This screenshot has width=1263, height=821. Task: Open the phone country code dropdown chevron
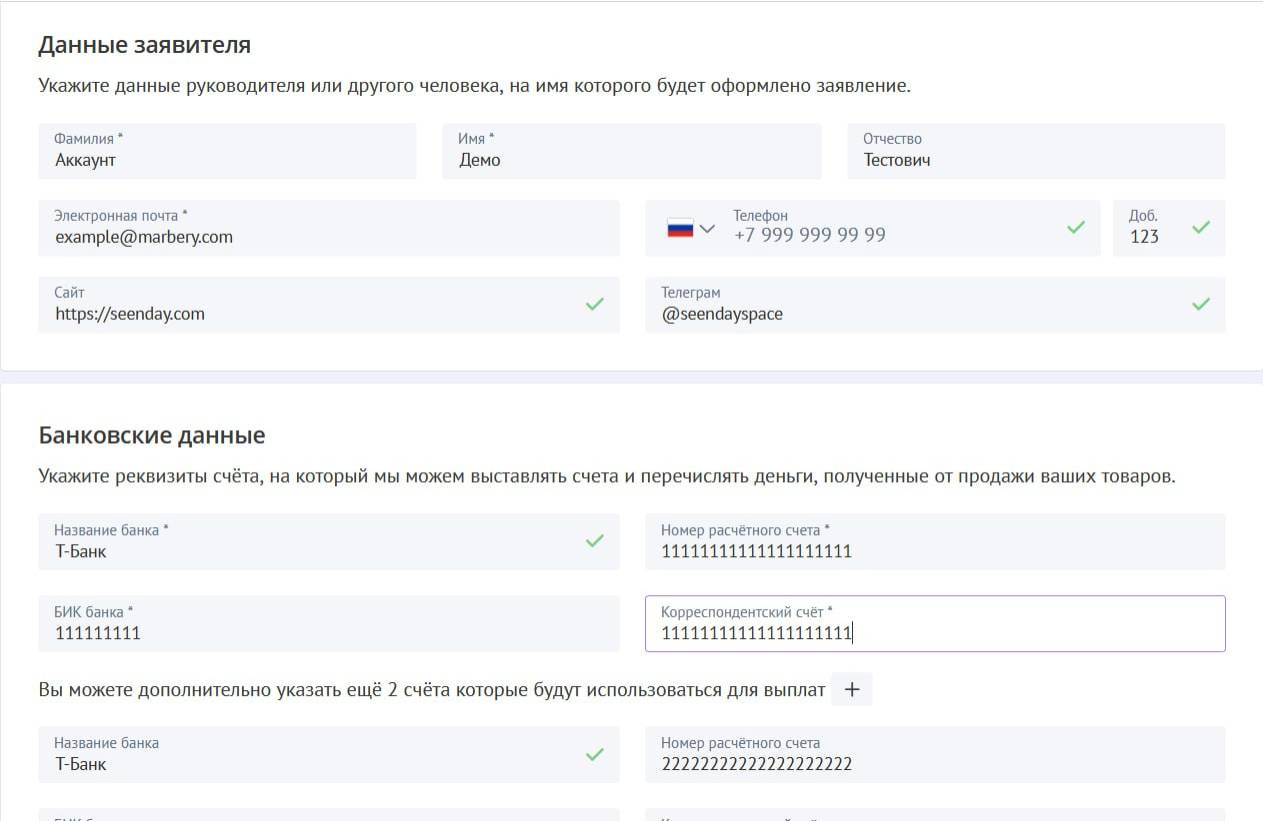point(707,228)
